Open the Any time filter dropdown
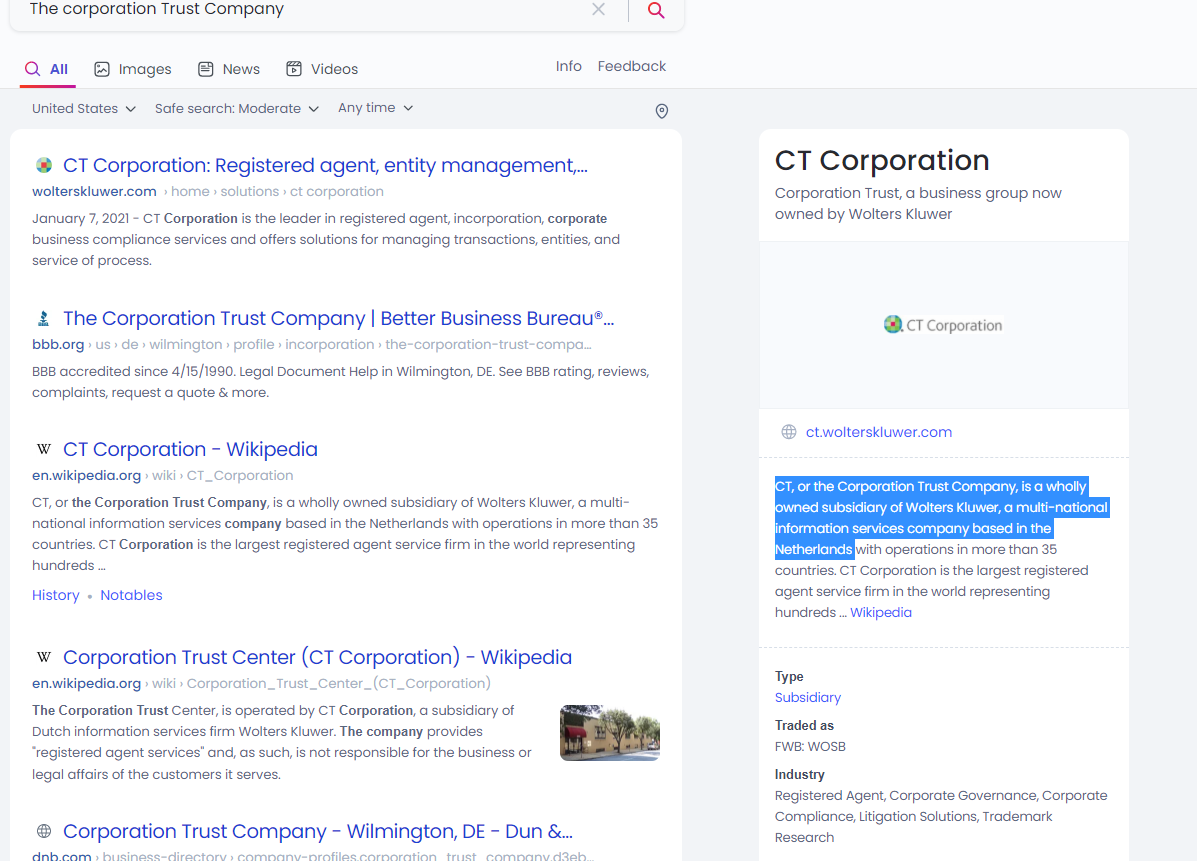This screenshot has height=861, width=1197. click(376, 108)
